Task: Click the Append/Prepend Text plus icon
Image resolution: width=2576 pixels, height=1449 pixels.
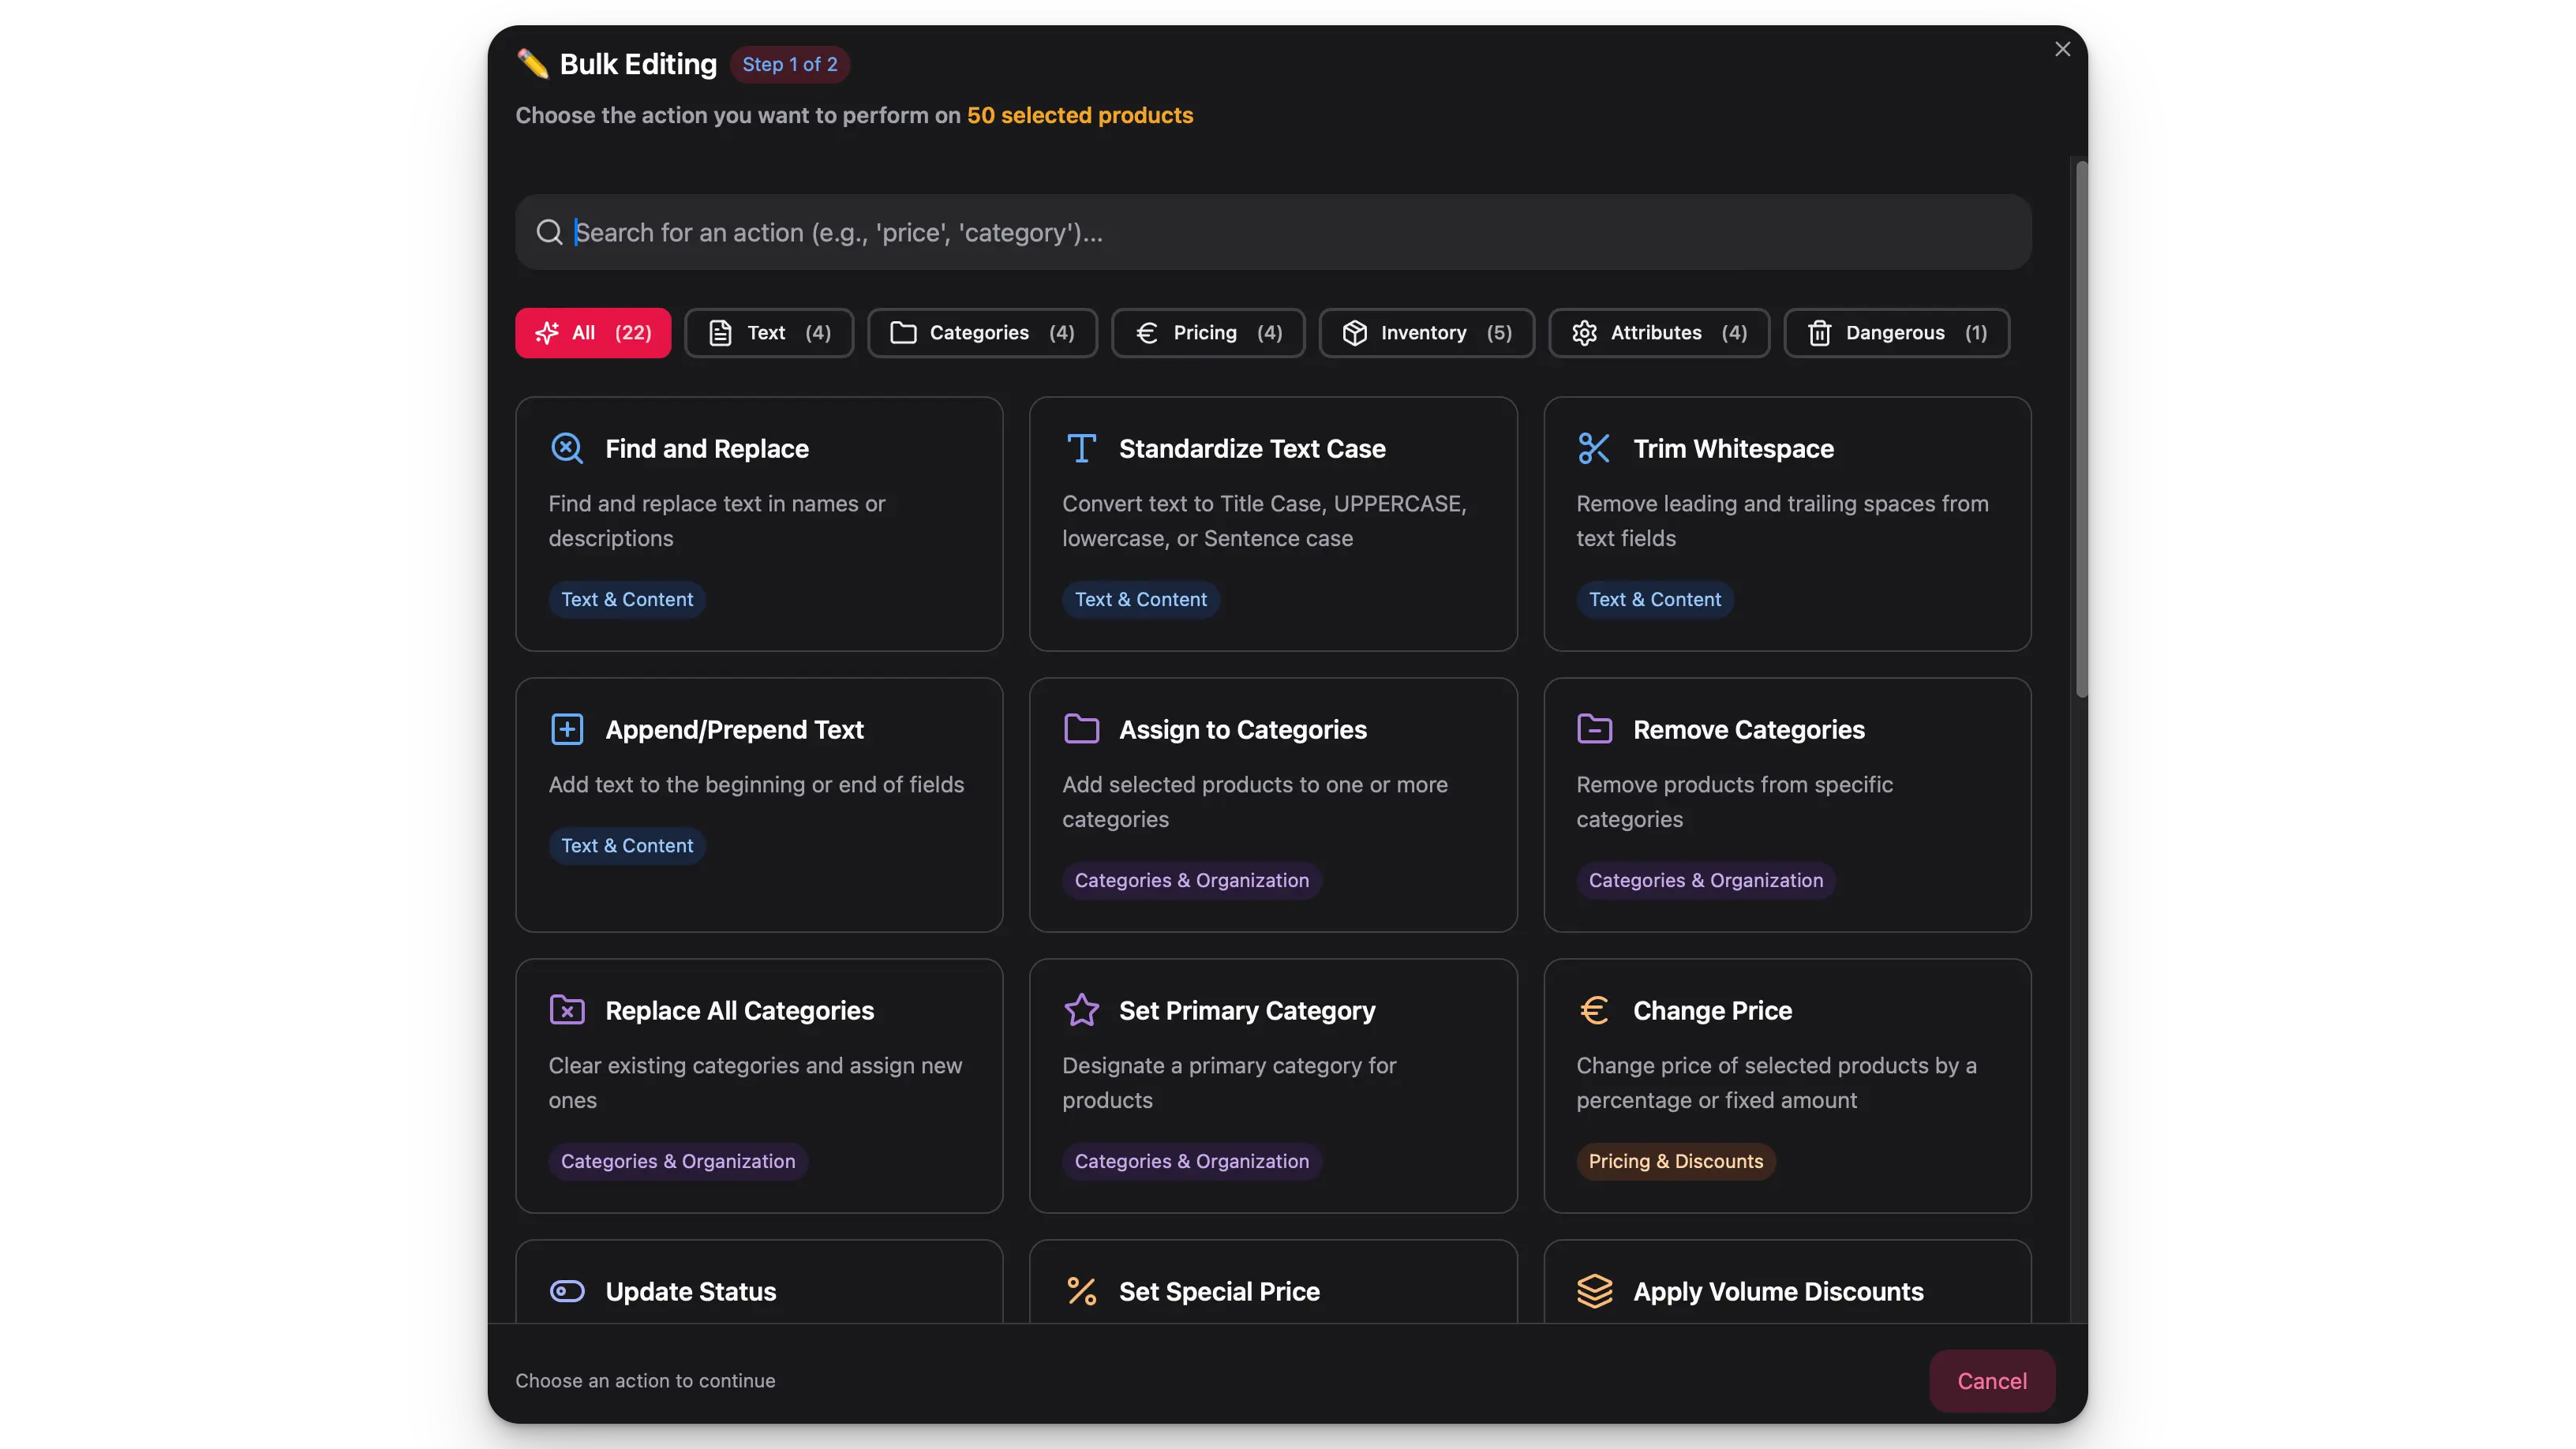Action: point(567,729)
